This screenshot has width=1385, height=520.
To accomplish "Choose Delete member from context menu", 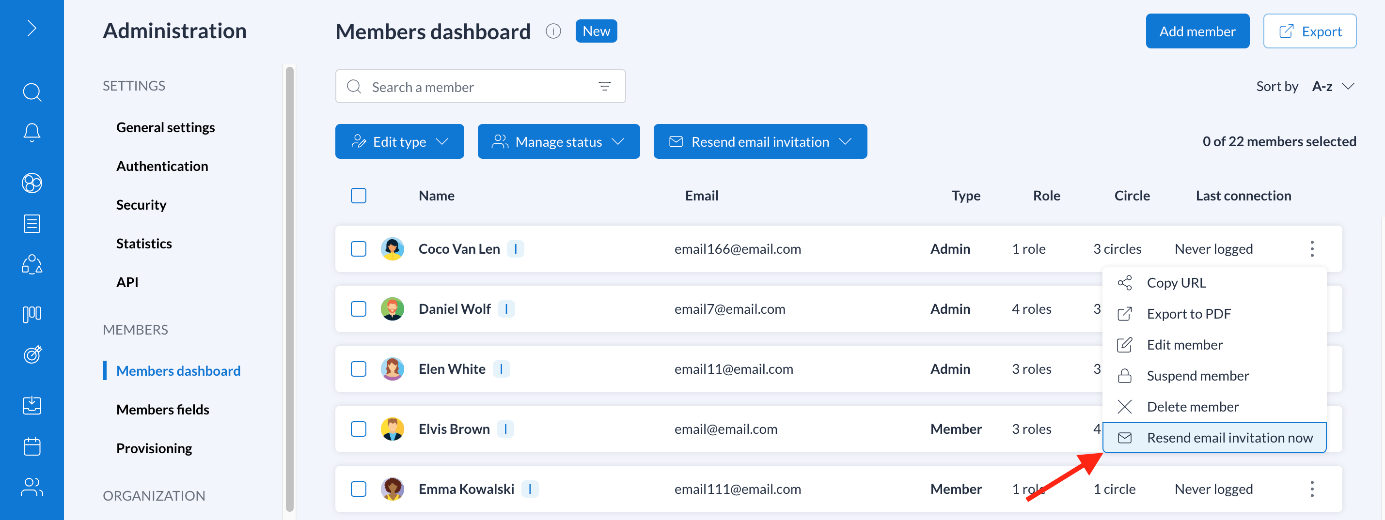I will (1214, 407).
